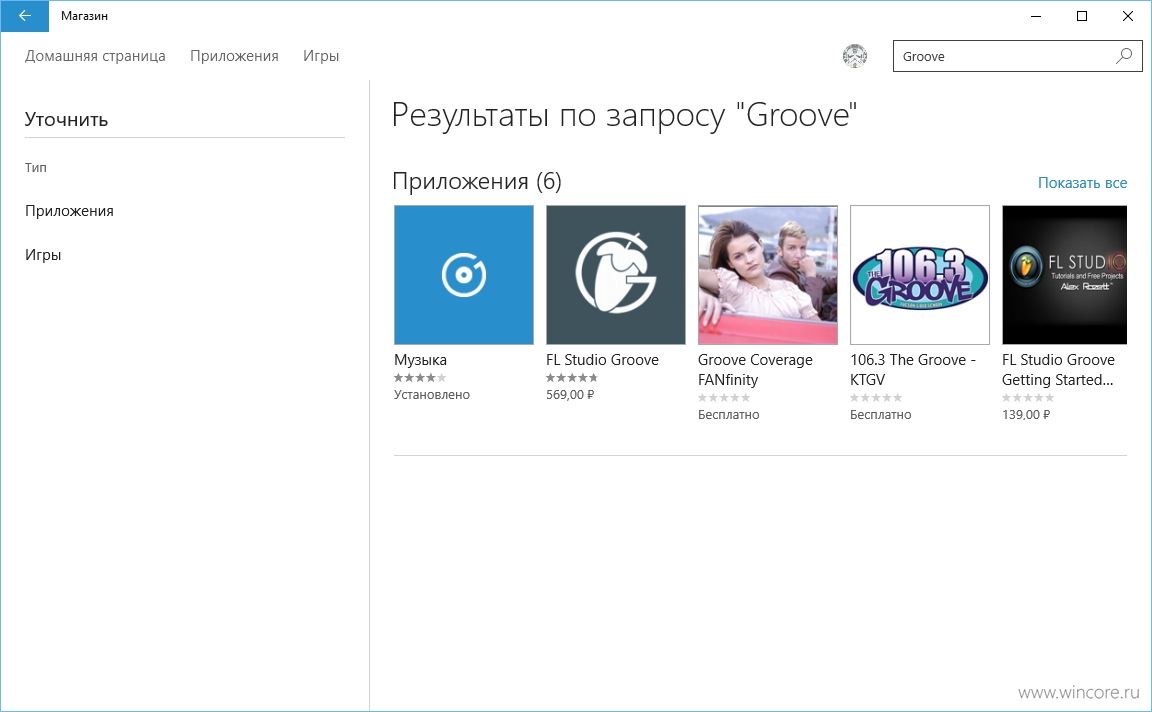Click the Приложения (6) section heading
The width and height of the screenshot is (1152, 712).
point(477,181)
